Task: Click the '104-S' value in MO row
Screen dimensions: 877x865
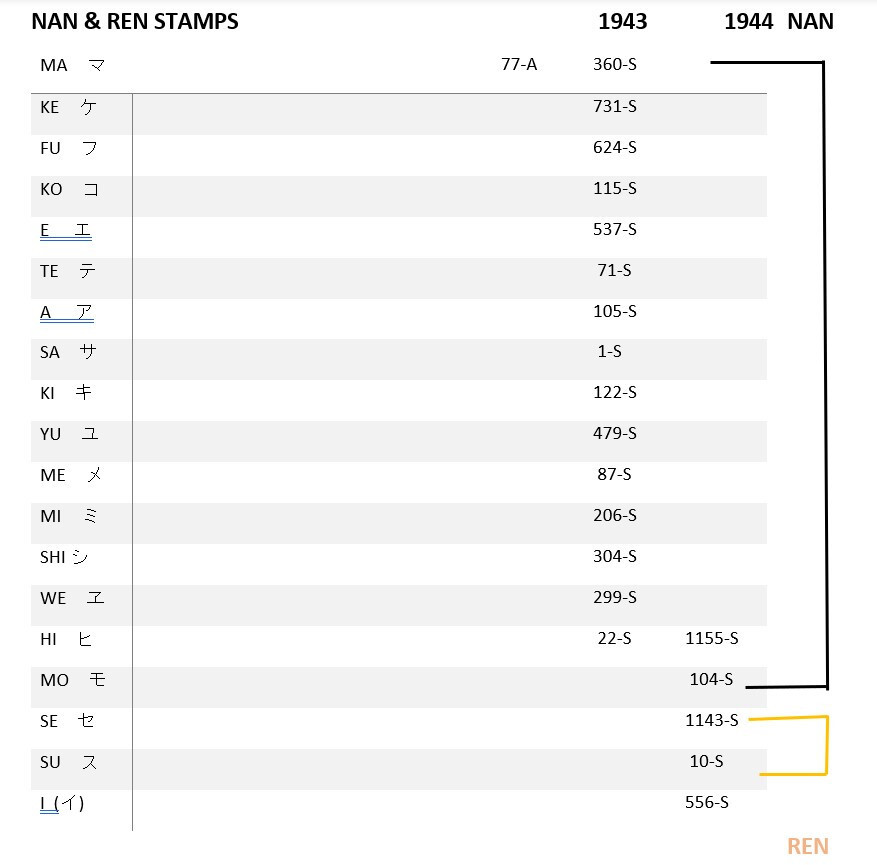Action: pyautogui.click(x=711, y=679)
